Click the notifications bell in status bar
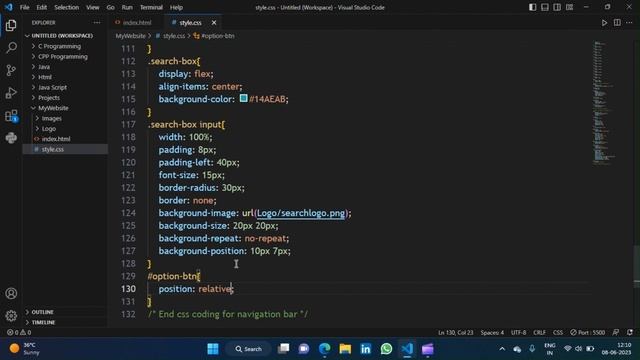Screen dimensions: 640x360 point(630,332)
